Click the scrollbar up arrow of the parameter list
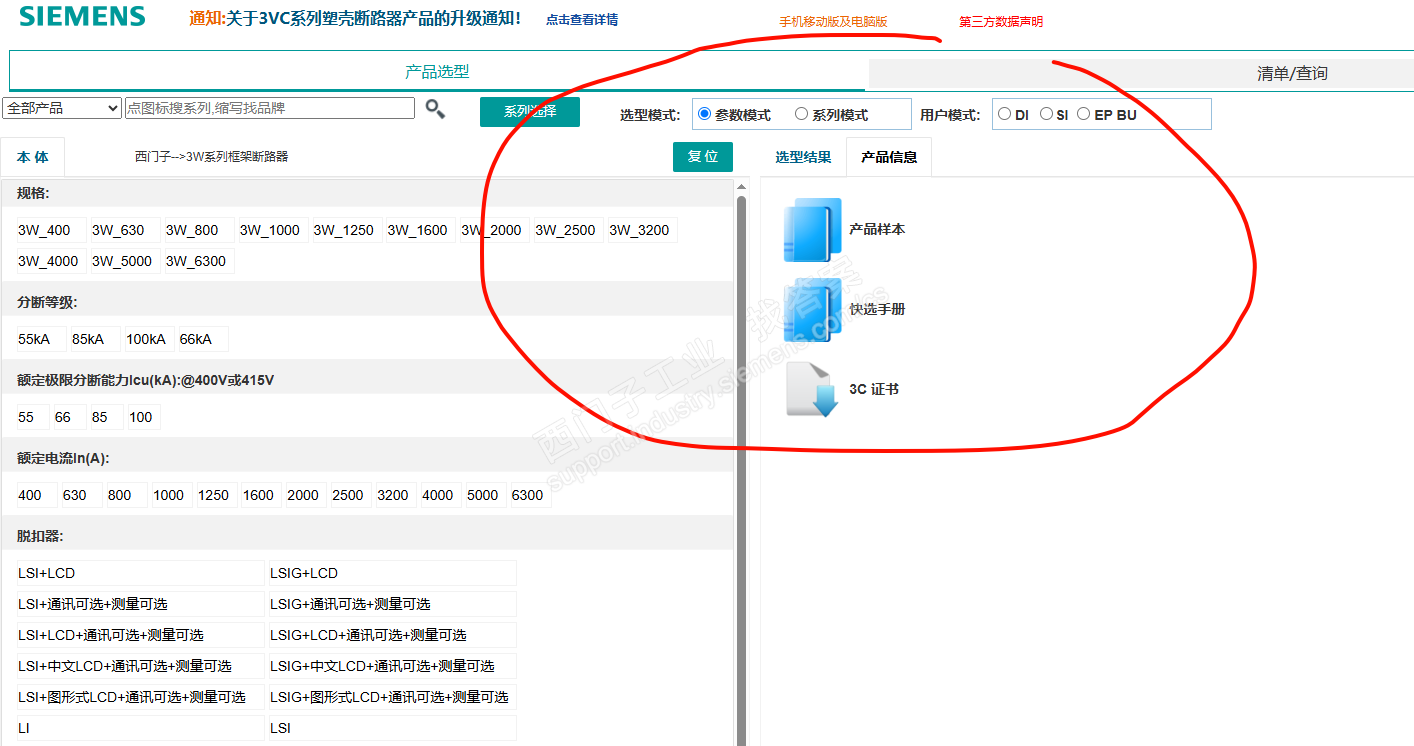 click(742, 187)
